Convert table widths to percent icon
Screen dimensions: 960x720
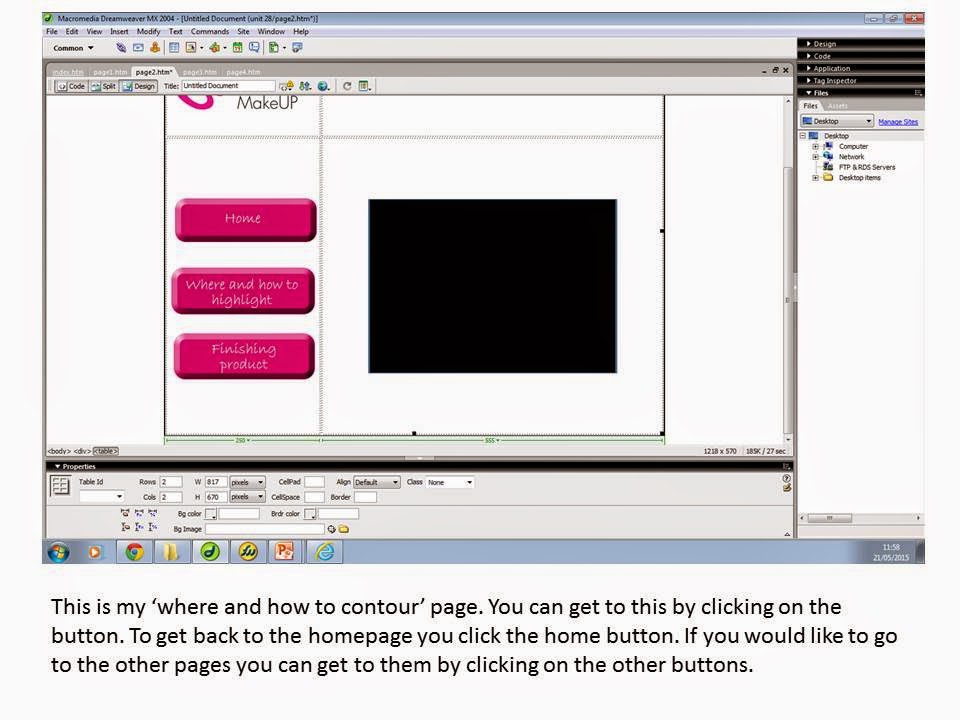tap(152, 513)
